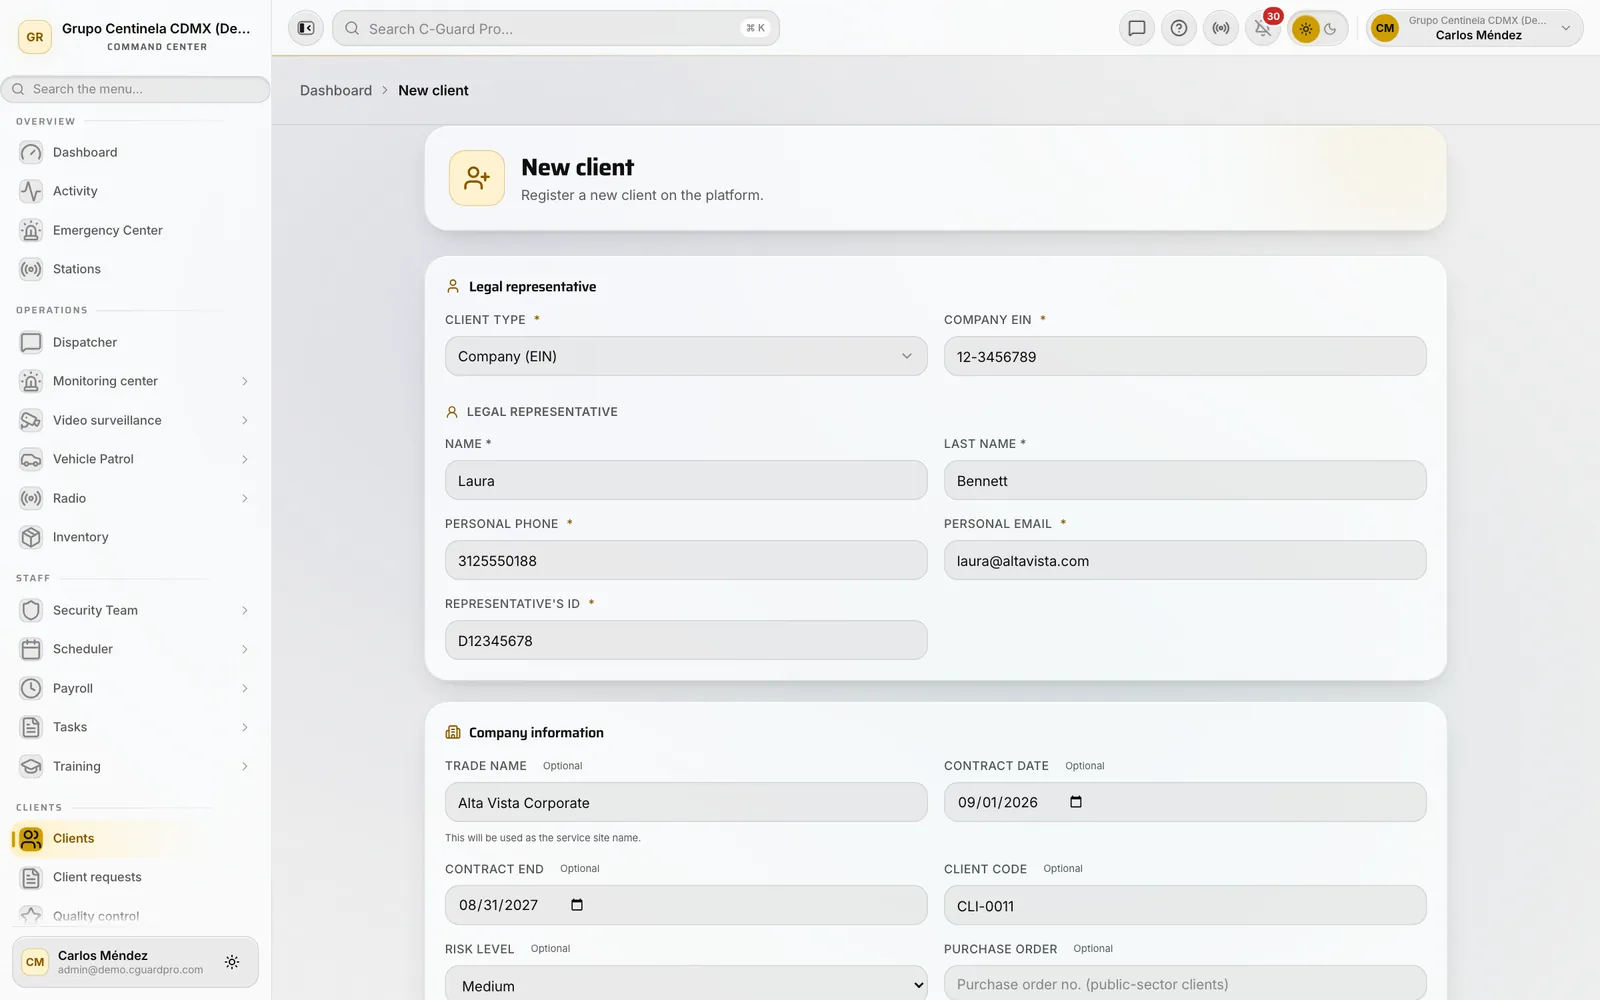Click the Client requests document icon
The height and width of the screenshot is (1000, 1600).
31,877
